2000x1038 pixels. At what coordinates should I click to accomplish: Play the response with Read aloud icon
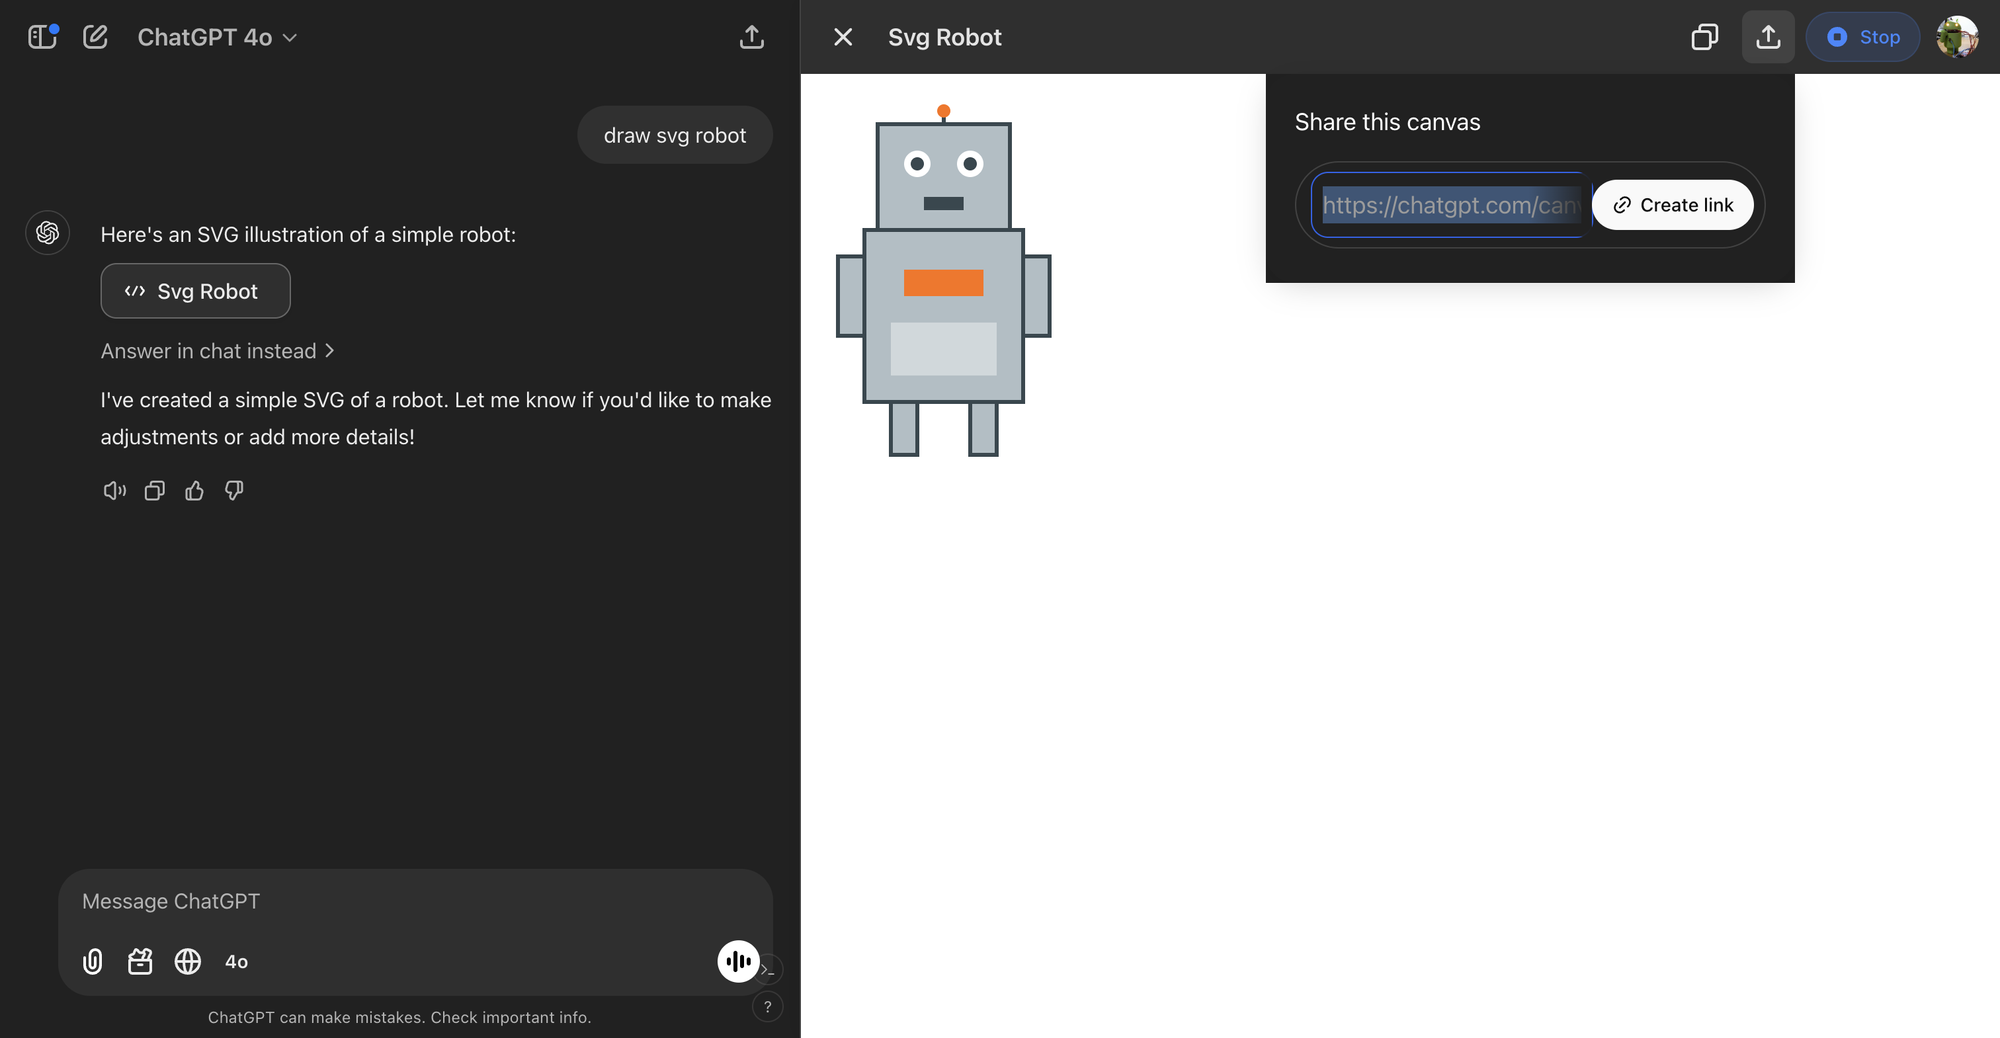tap(115, 490)
